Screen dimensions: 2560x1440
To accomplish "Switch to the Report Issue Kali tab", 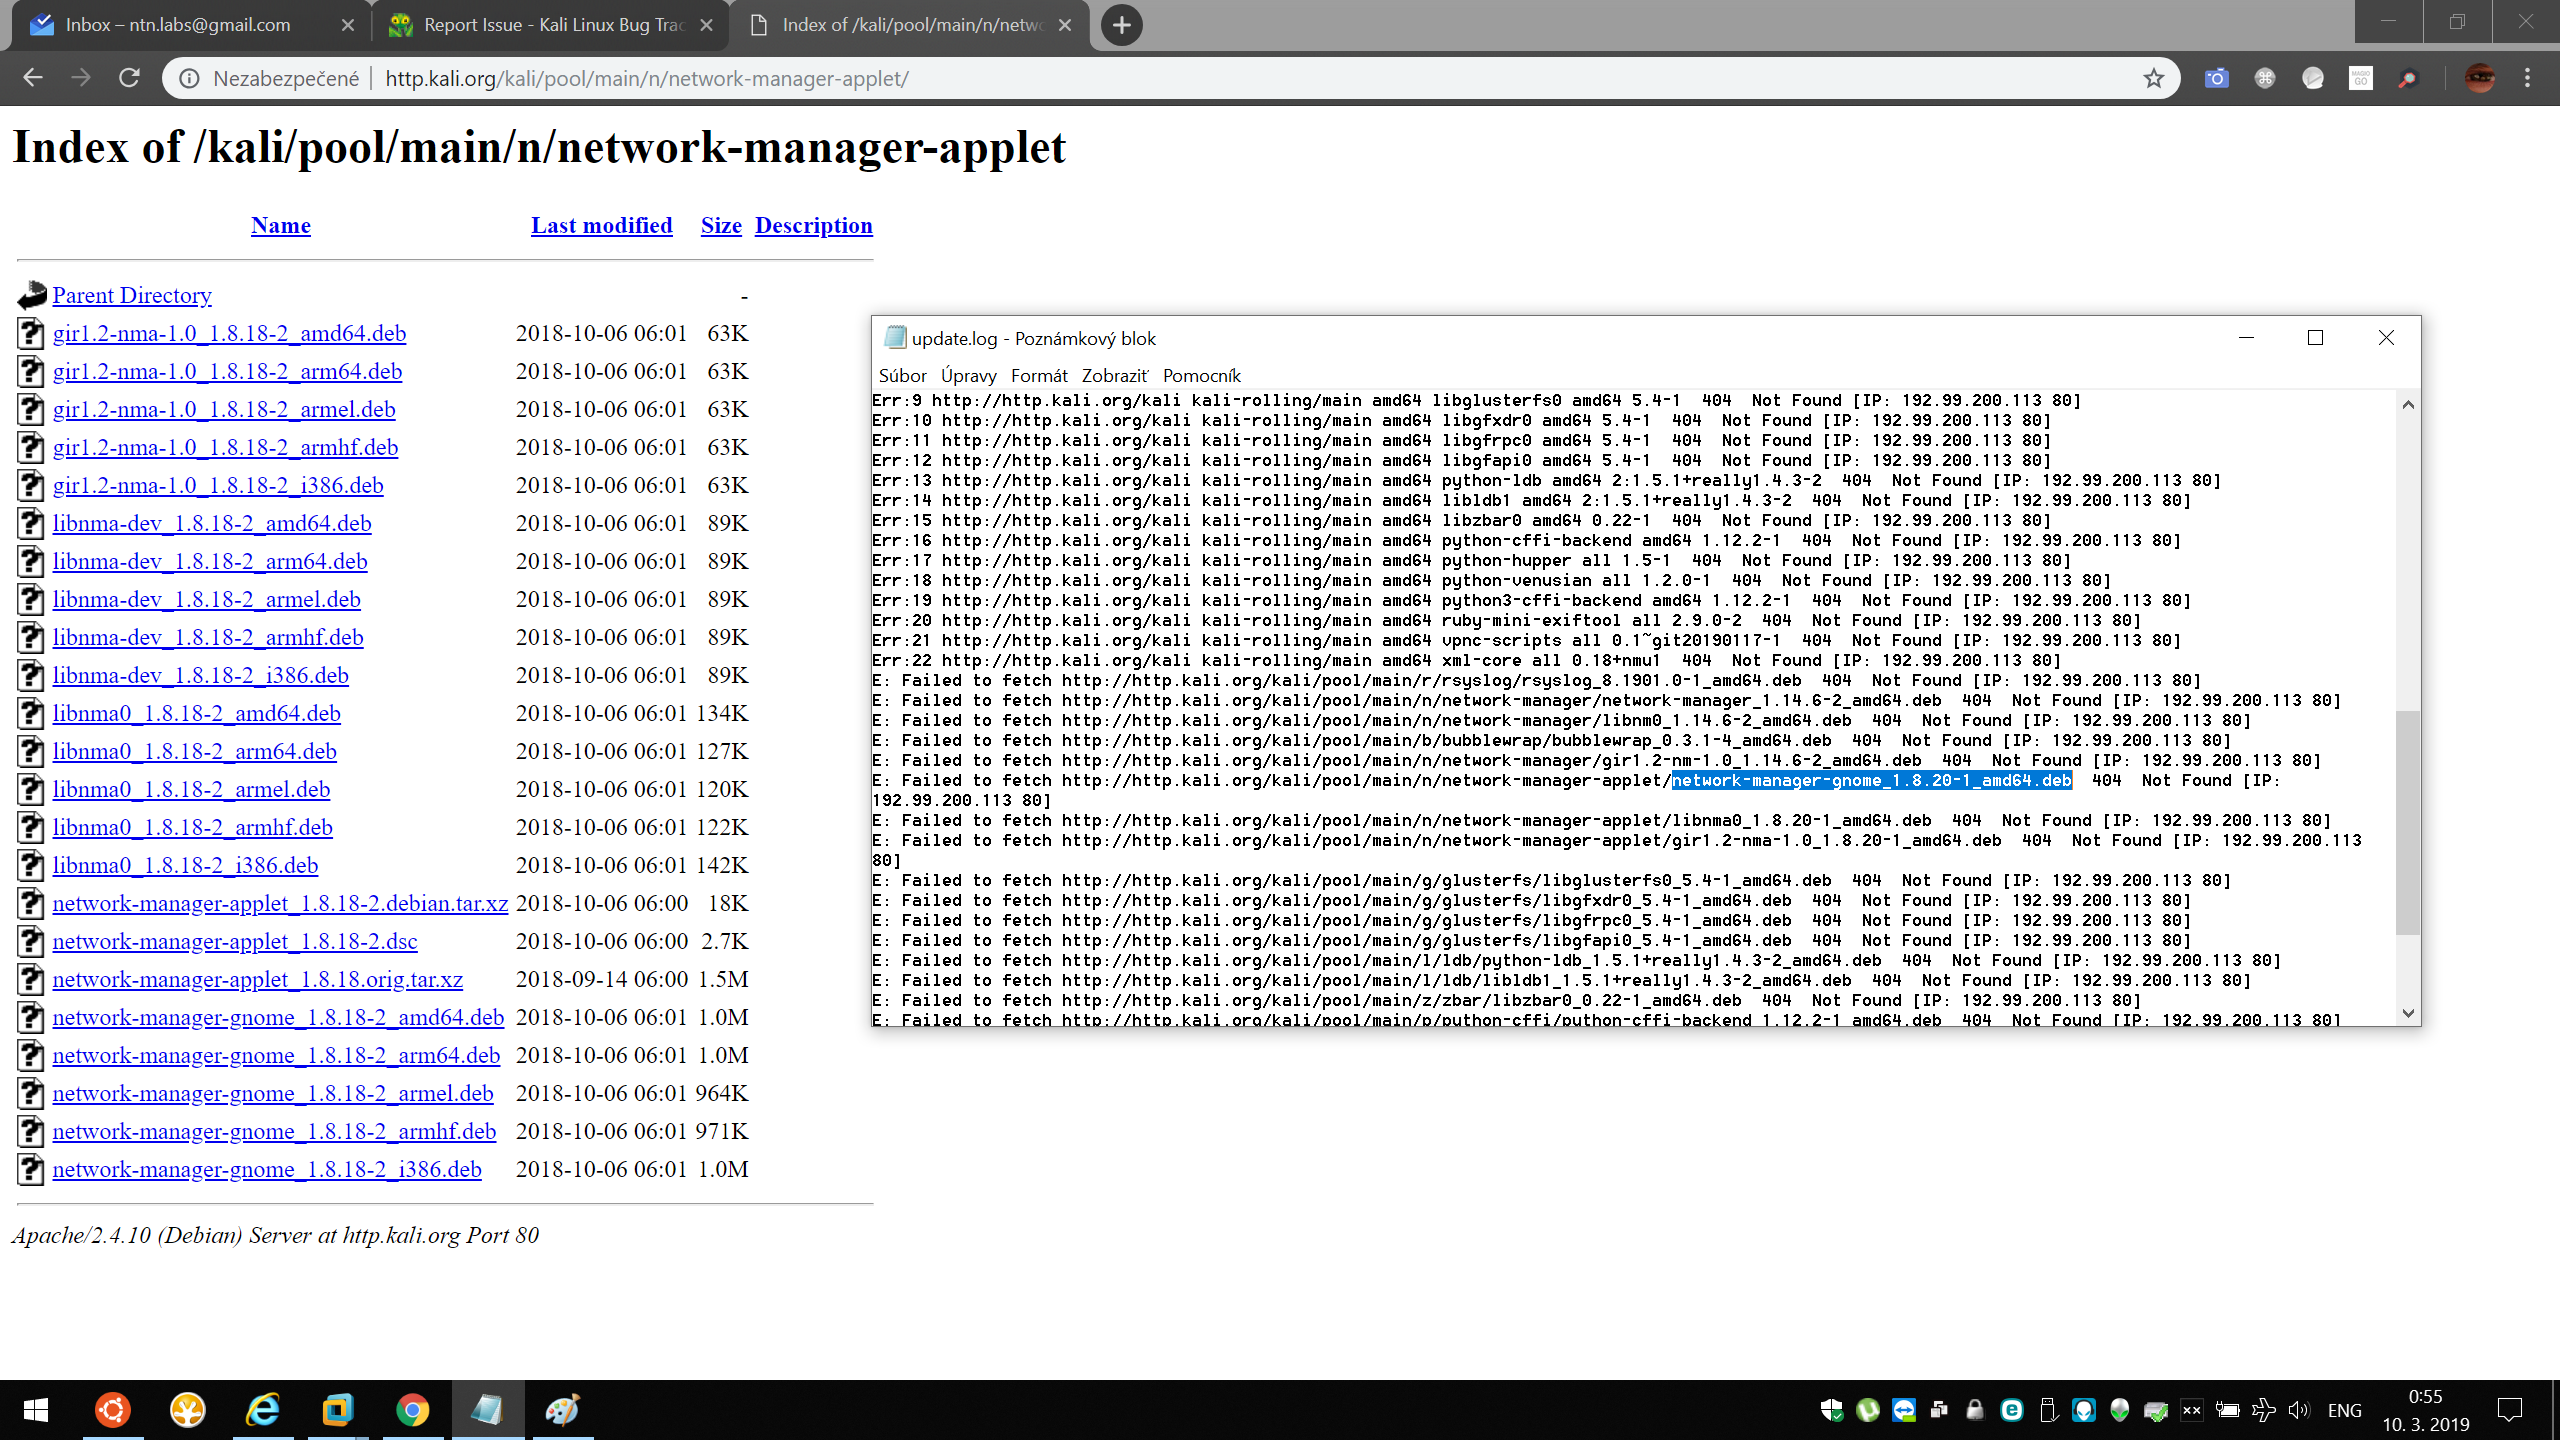I will click(550, 25).
